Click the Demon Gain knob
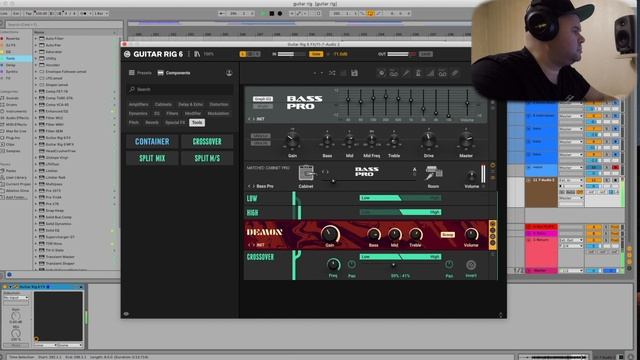This screenshot has width=640, height=360. click(x=330, y=234)
